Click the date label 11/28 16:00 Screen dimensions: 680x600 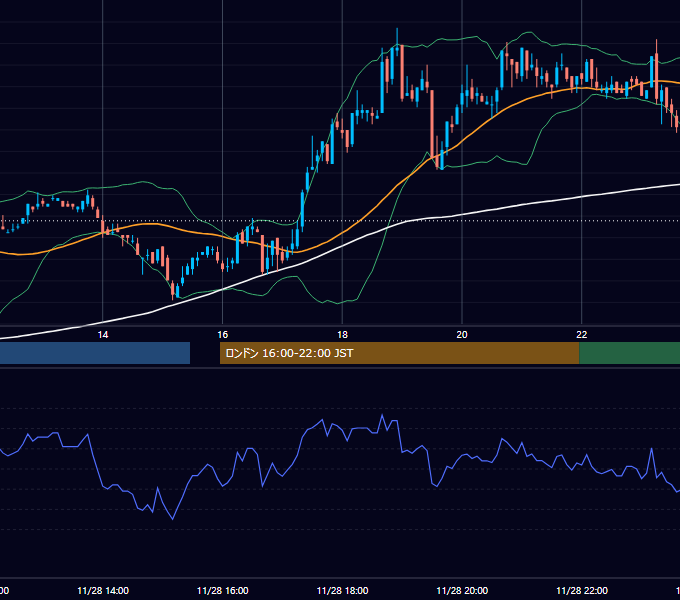(x=222, y=590)
